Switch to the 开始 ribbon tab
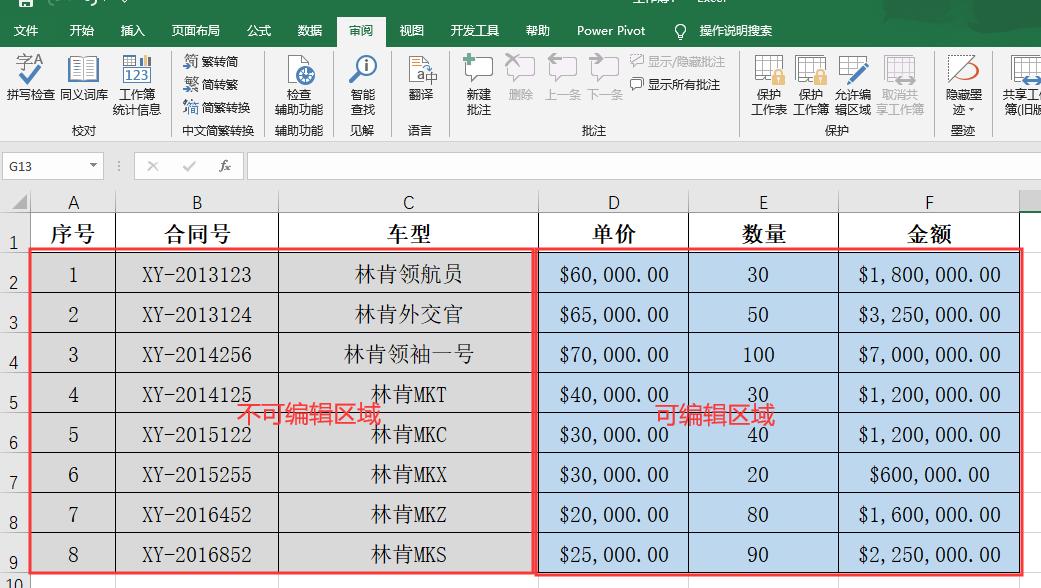 coord(82,31)
